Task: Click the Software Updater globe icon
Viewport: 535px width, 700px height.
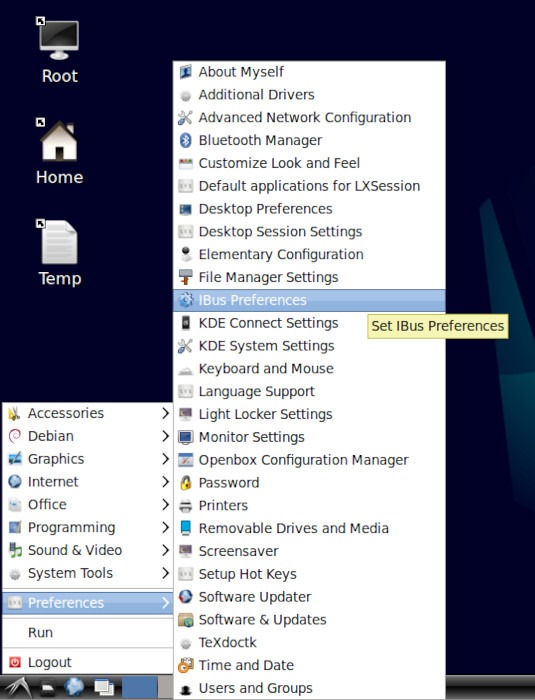Action: tap(185, 597)
